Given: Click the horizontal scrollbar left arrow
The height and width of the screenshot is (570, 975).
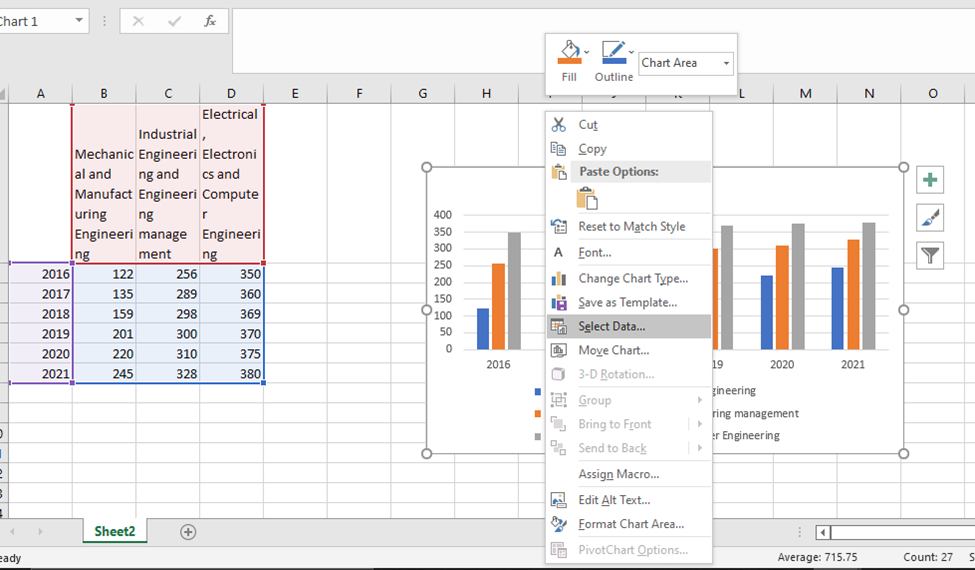Looking at the screenshot, I should 823,533.
